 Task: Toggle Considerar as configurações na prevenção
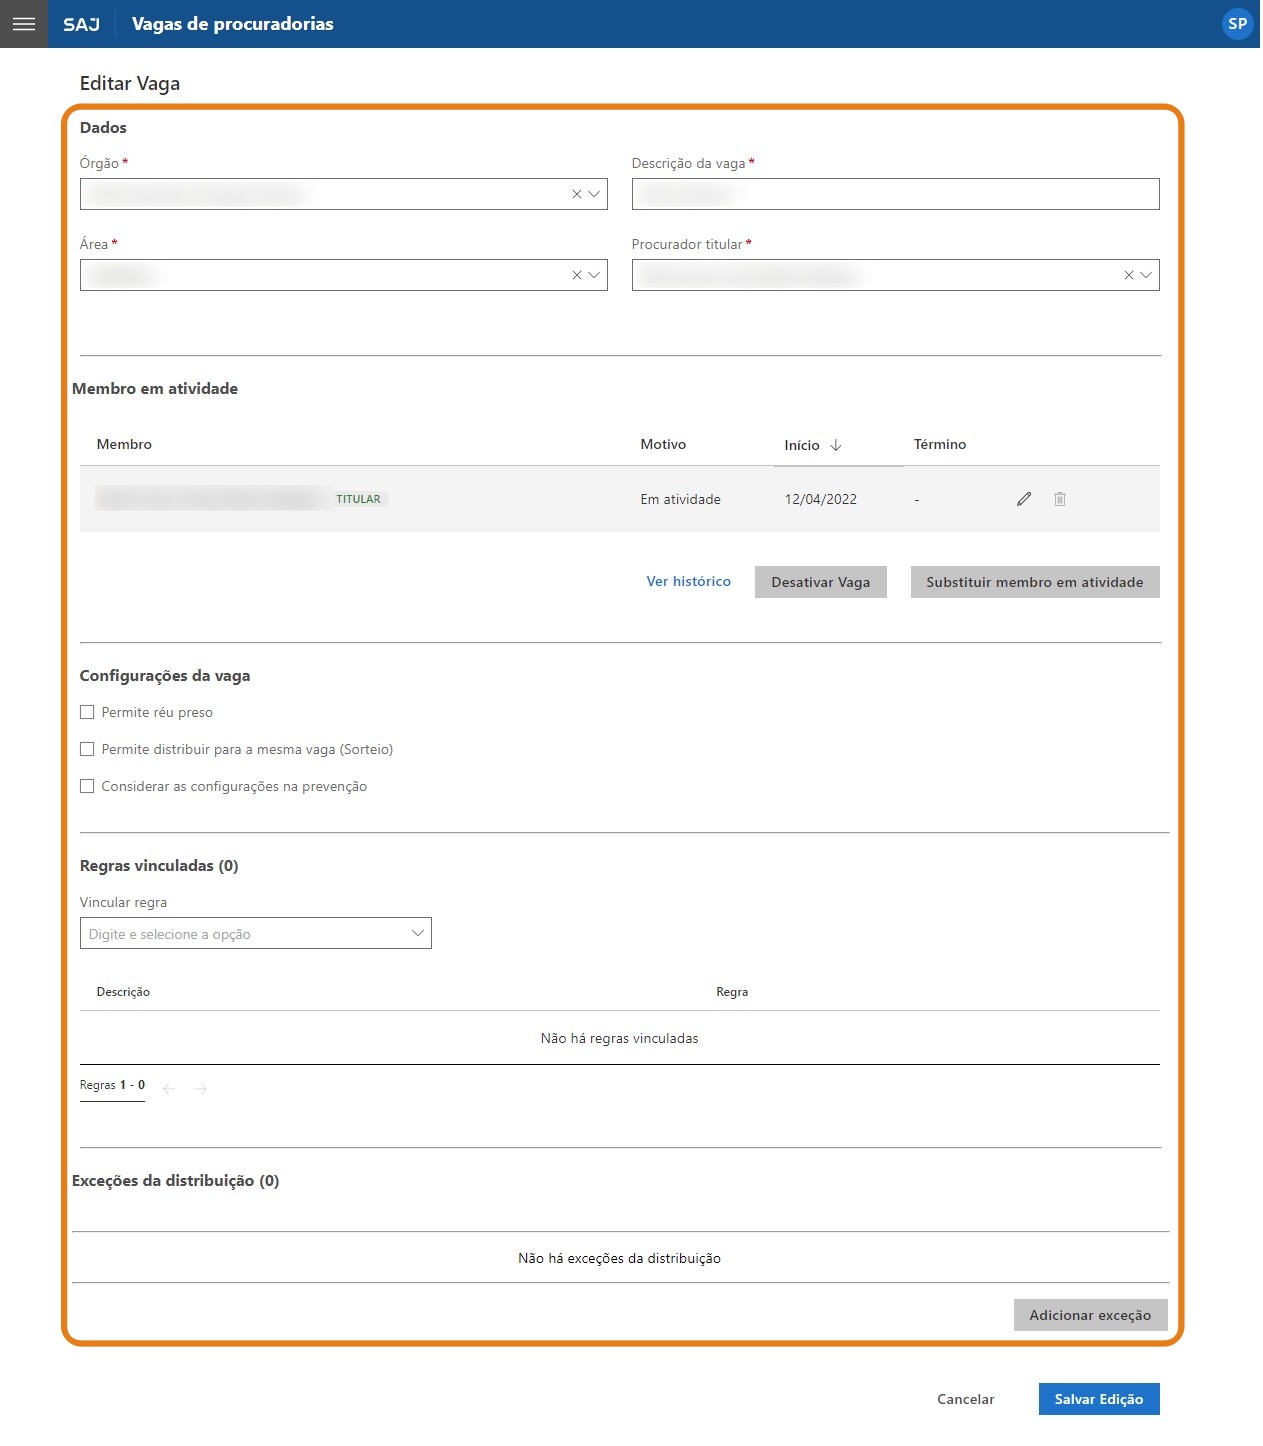point(87,787)
